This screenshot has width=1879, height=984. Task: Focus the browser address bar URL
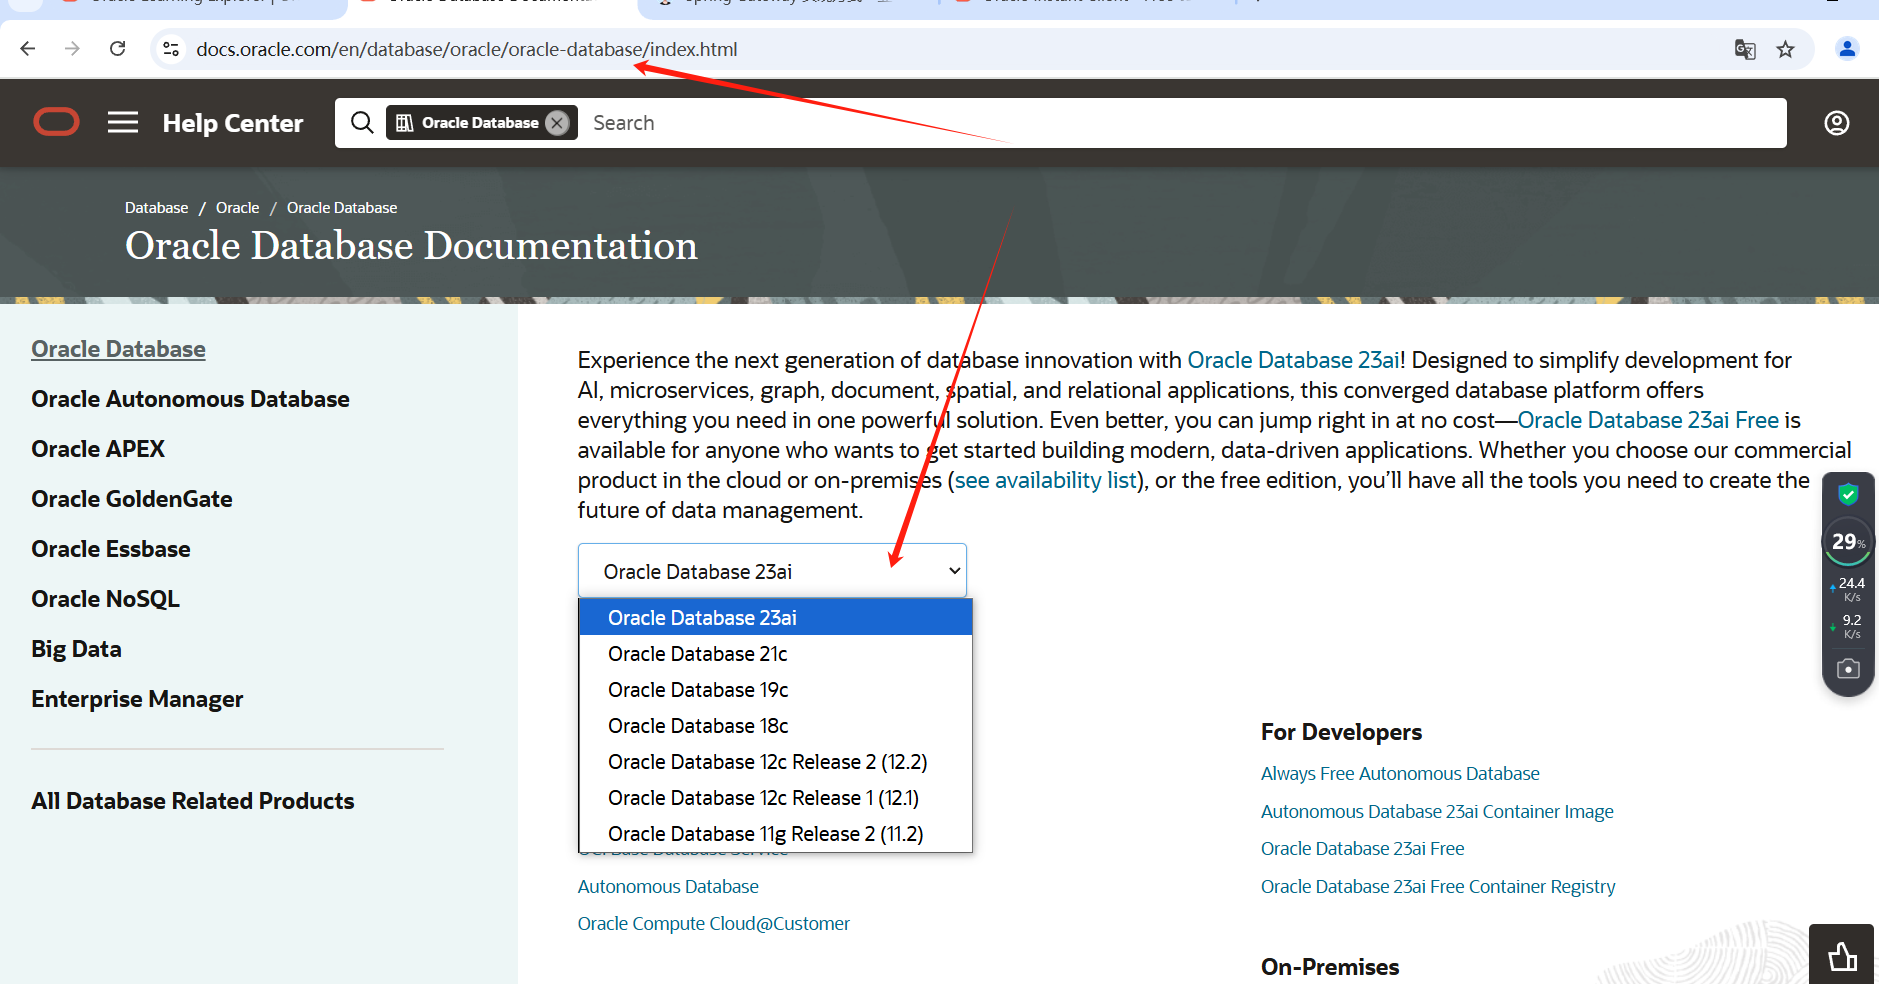tap(467, 49)
